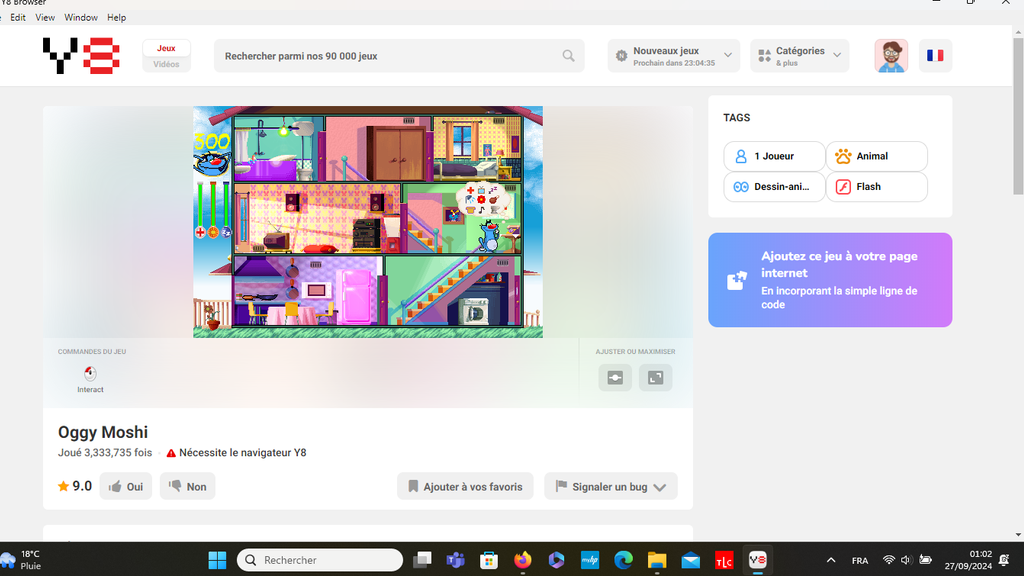Vote Oui thumbs up
This screenshot has width=1024, height=576.
(126, 487)
